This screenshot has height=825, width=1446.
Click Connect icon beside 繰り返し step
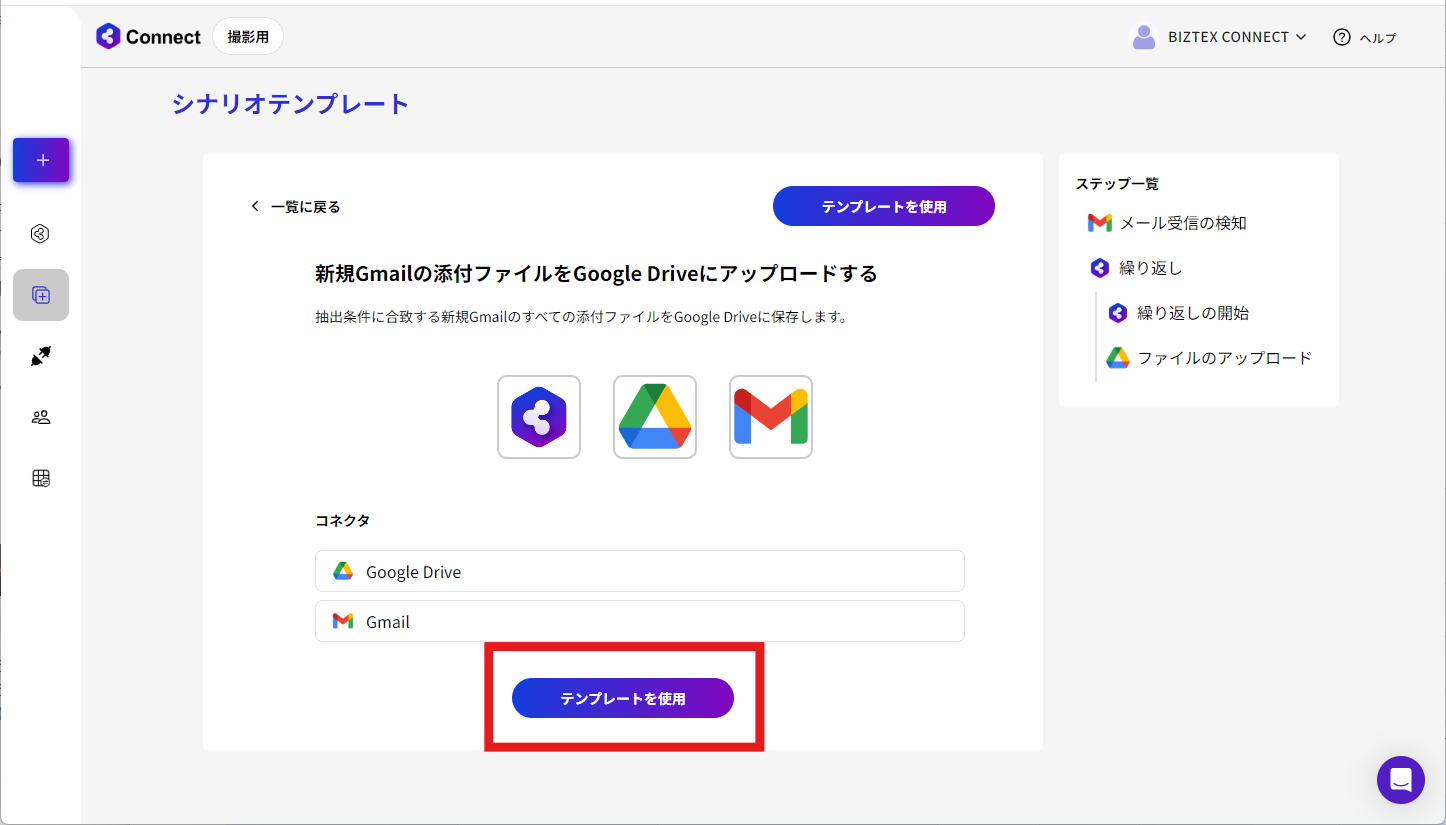pos(1100,268)
